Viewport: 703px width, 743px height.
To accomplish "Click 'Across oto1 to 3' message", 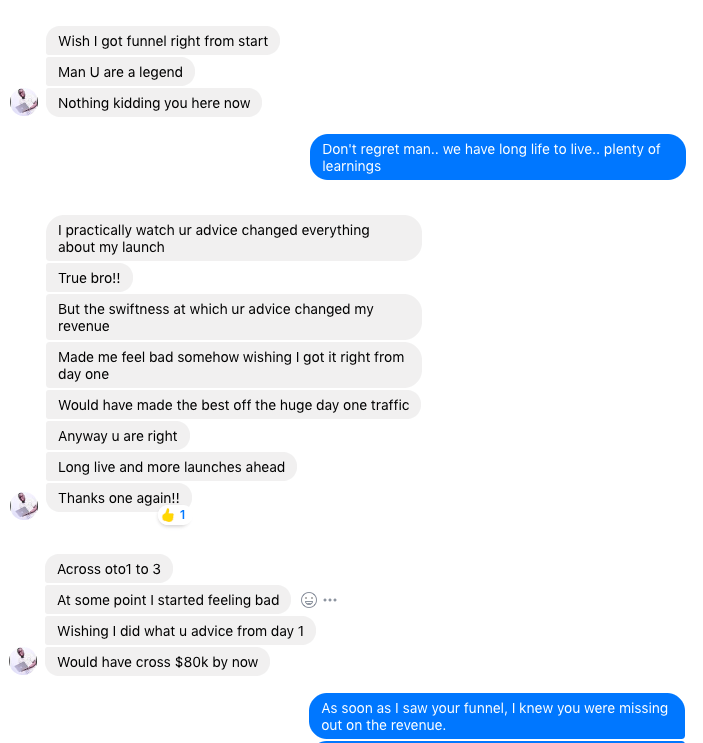I will (109, 569).
